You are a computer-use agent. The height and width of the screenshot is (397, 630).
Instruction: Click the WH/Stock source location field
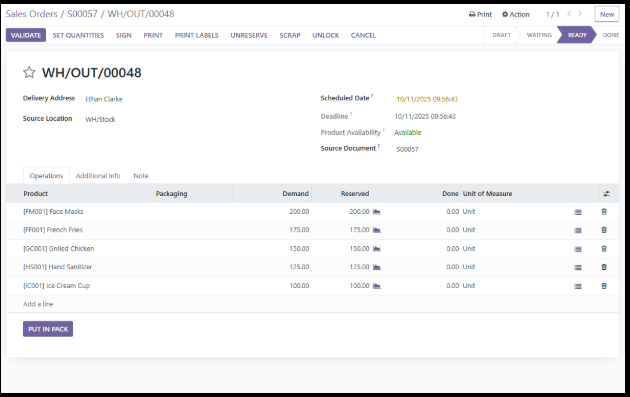pos(100,119)
